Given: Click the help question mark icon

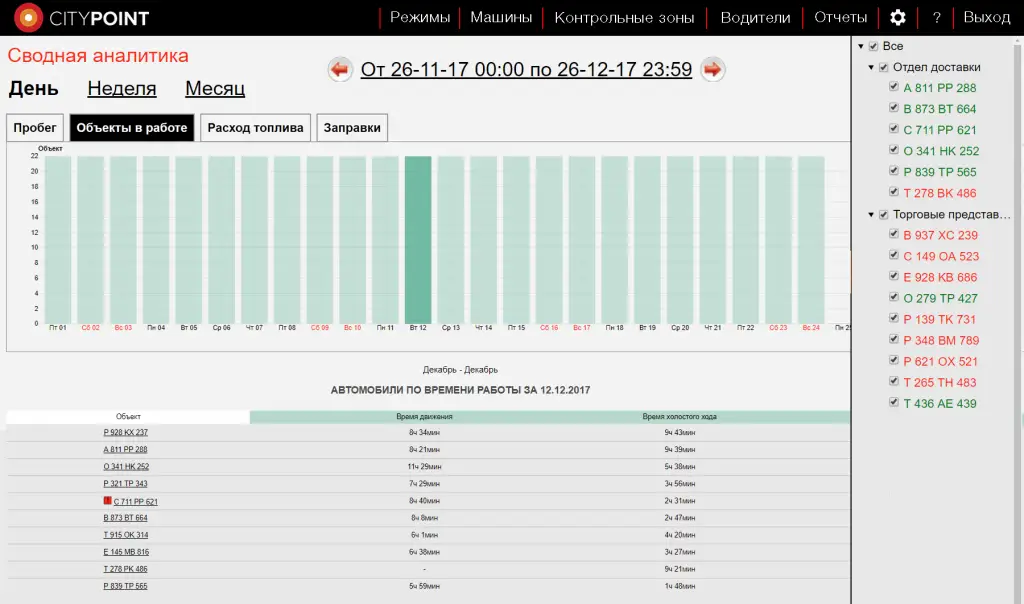Looking at the screenshot, I should [938, 17].
